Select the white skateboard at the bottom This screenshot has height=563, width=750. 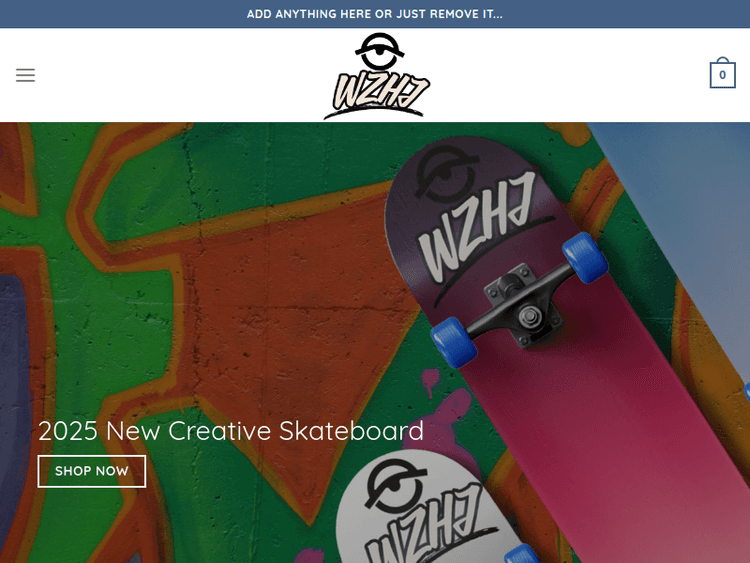click(x=430, y=509)
